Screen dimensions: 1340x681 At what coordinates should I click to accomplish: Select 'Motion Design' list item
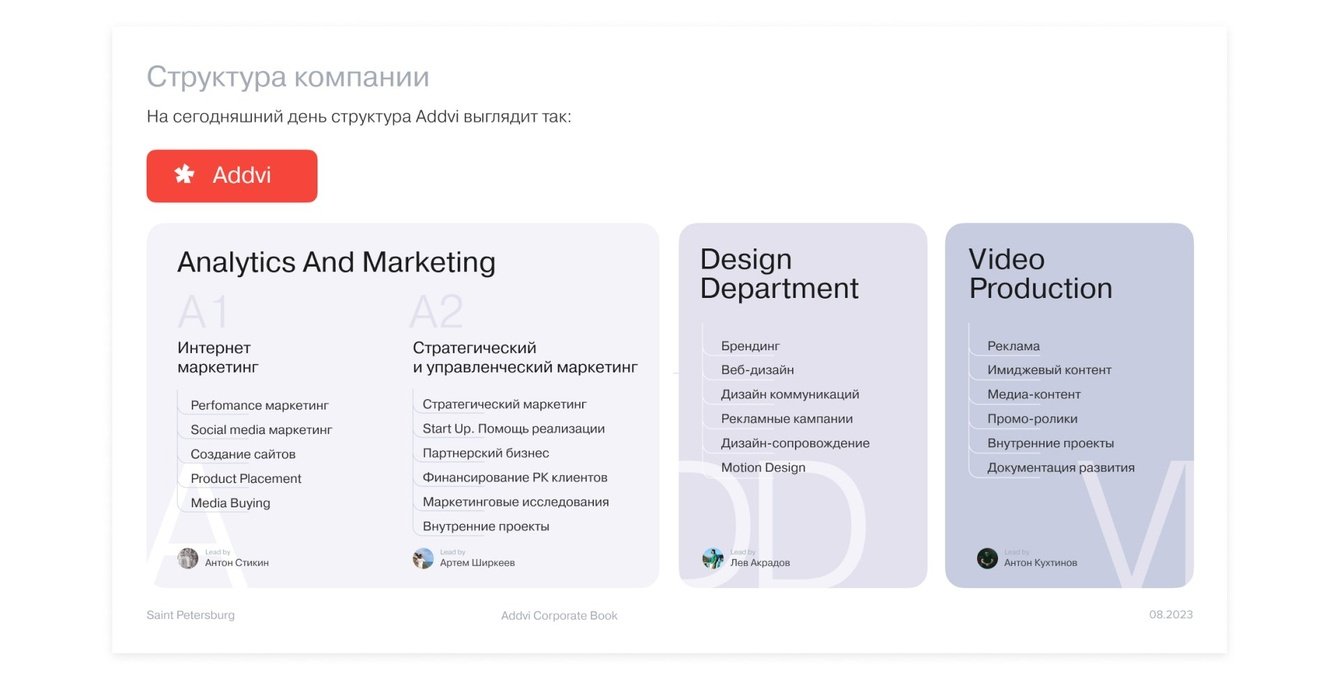pos(763,467)
